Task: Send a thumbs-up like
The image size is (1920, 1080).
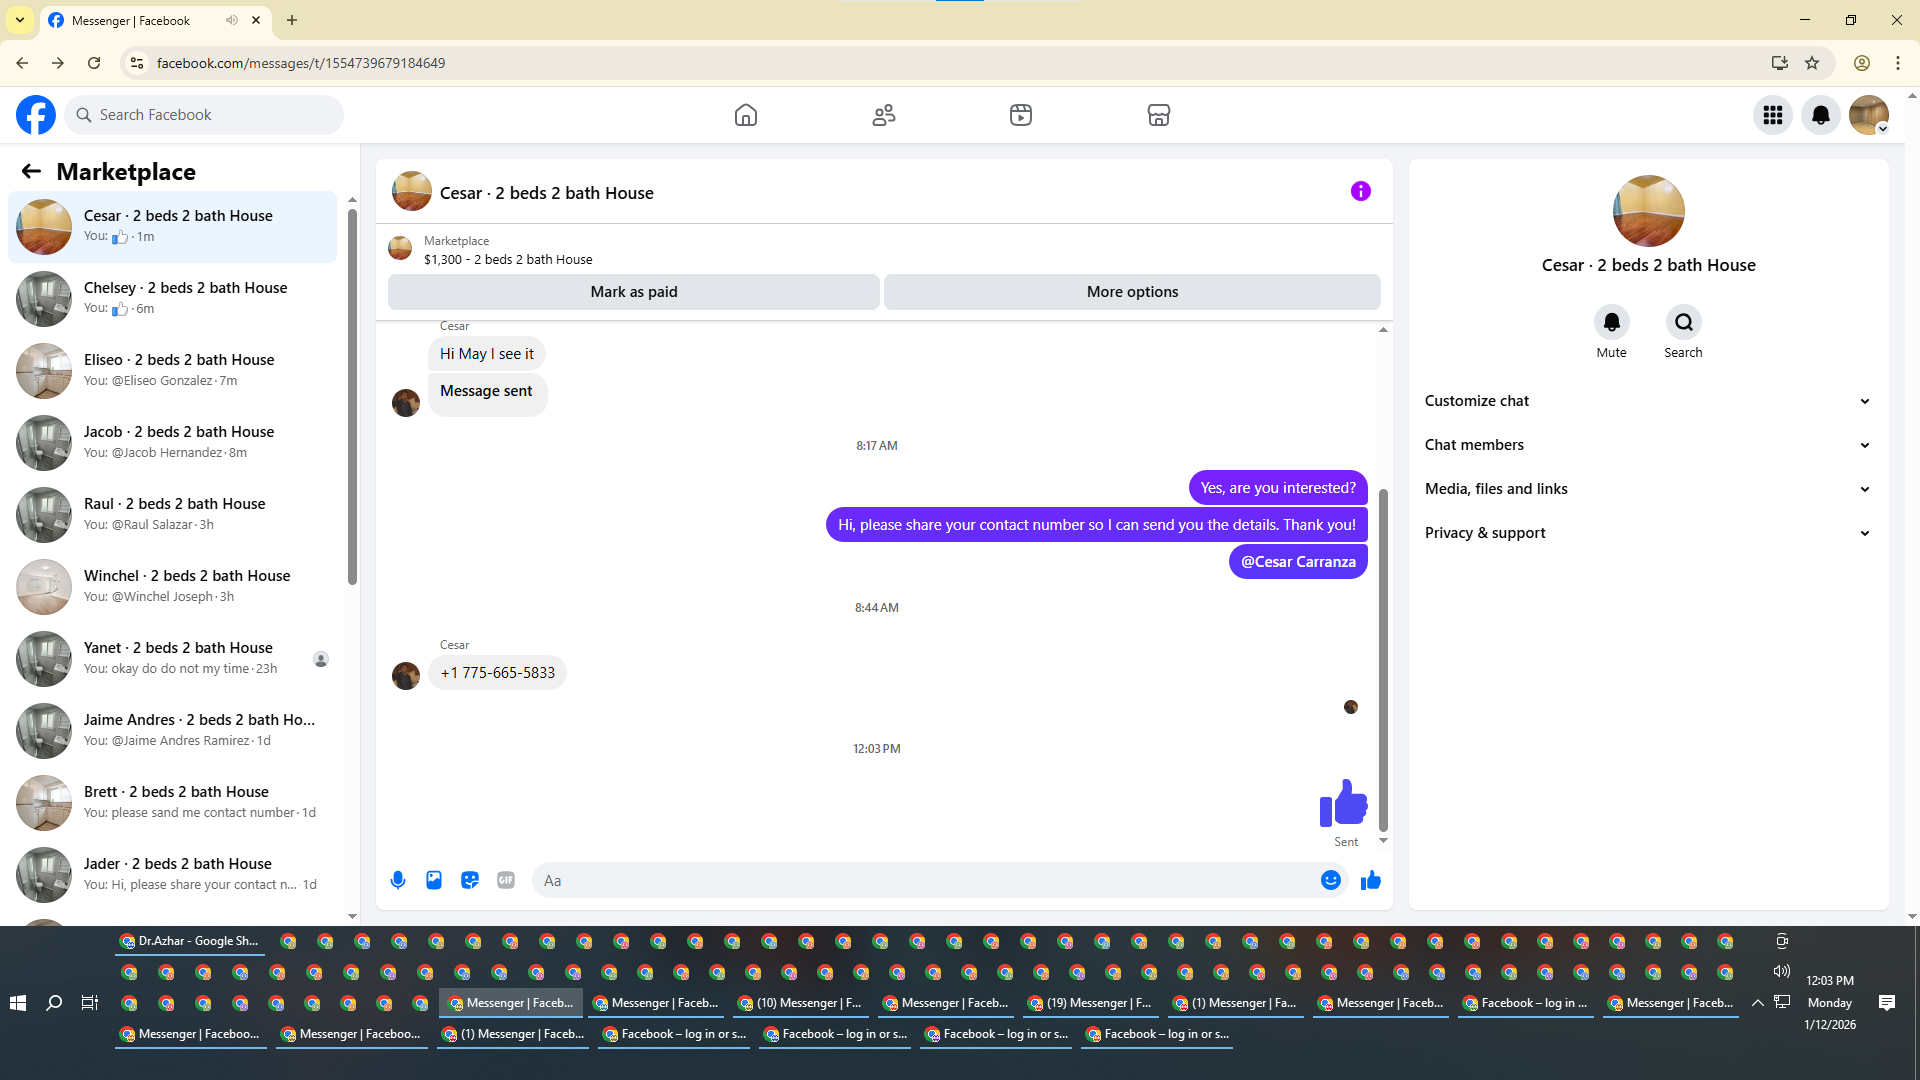Action: pos(1370,880)
